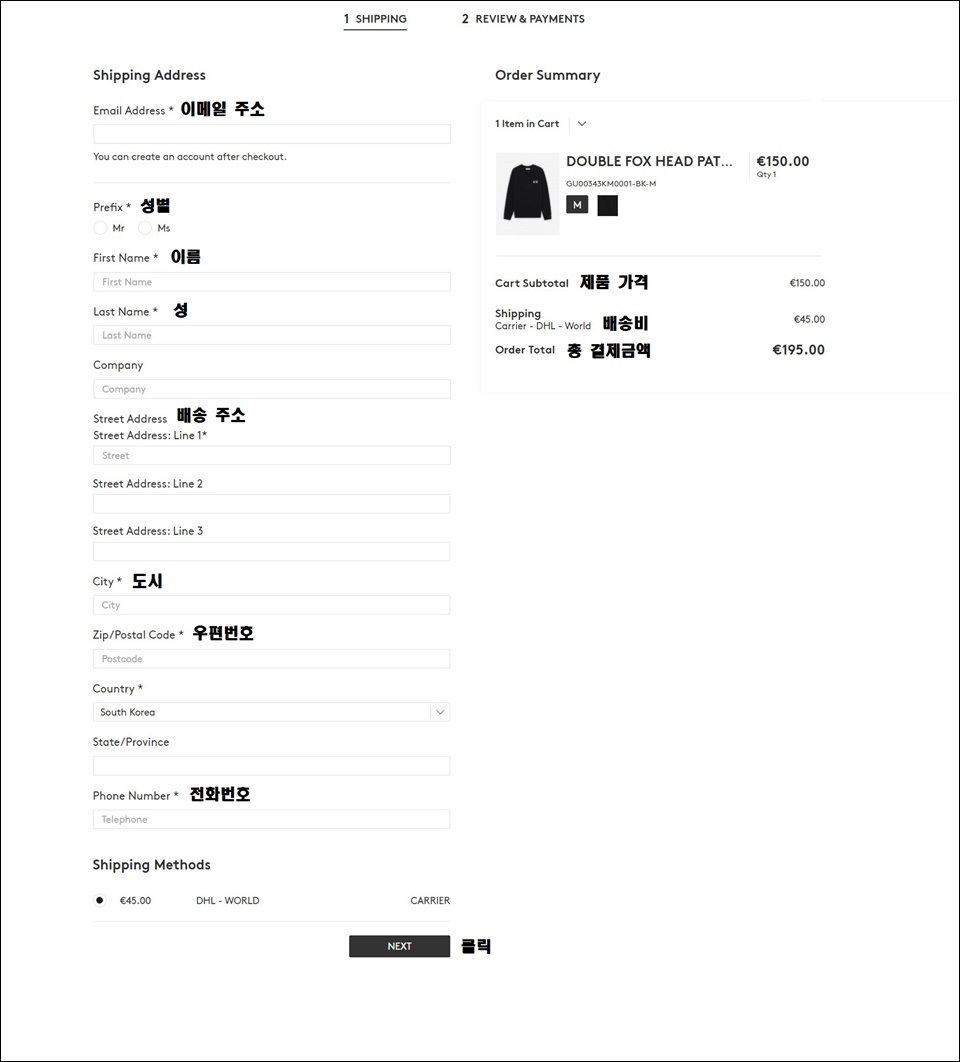This screenshot has width=960, height=1062.
Task: Select the €45.00 DHL World shipping method
Action: click(x=100, y=900)
